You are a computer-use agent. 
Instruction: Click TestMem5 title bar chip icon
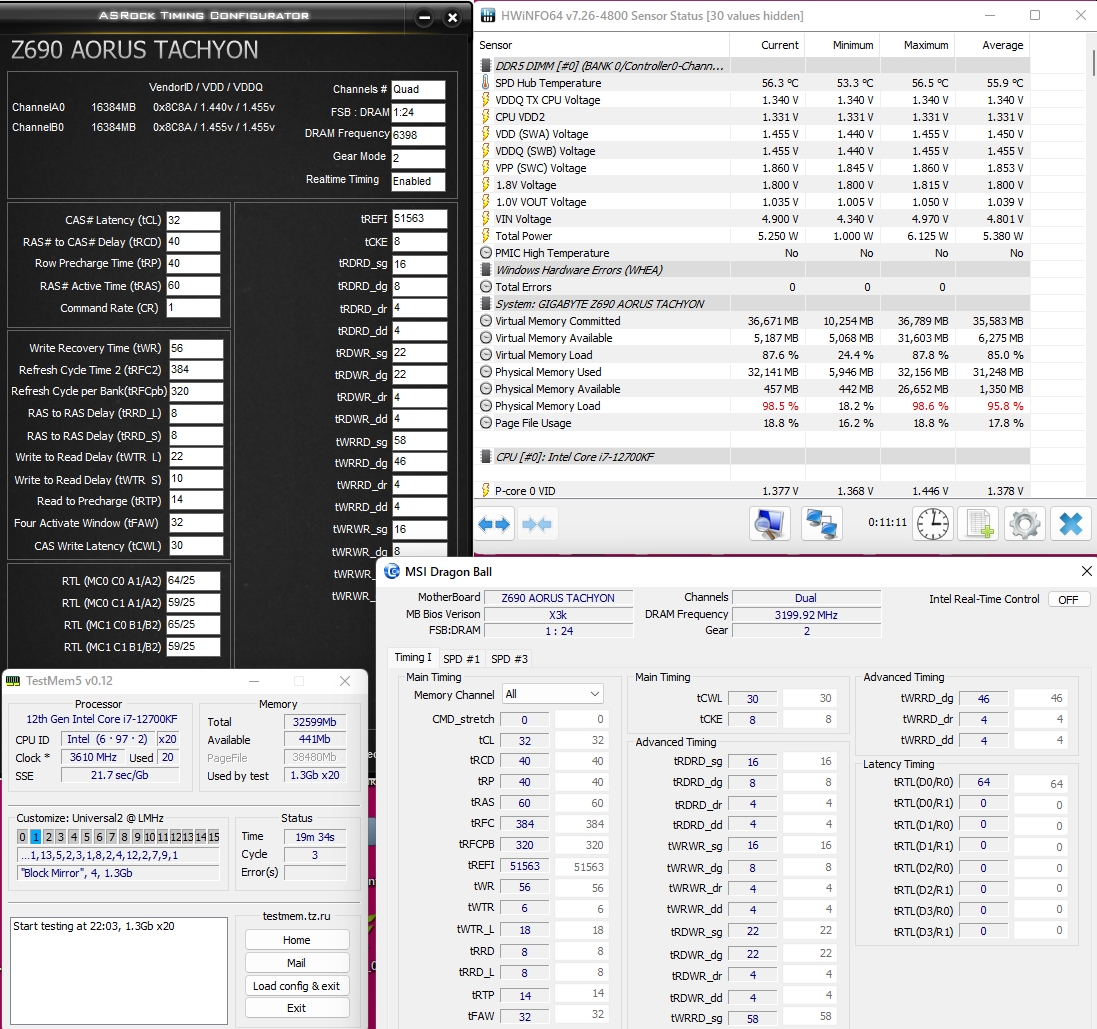pos(13,681)
